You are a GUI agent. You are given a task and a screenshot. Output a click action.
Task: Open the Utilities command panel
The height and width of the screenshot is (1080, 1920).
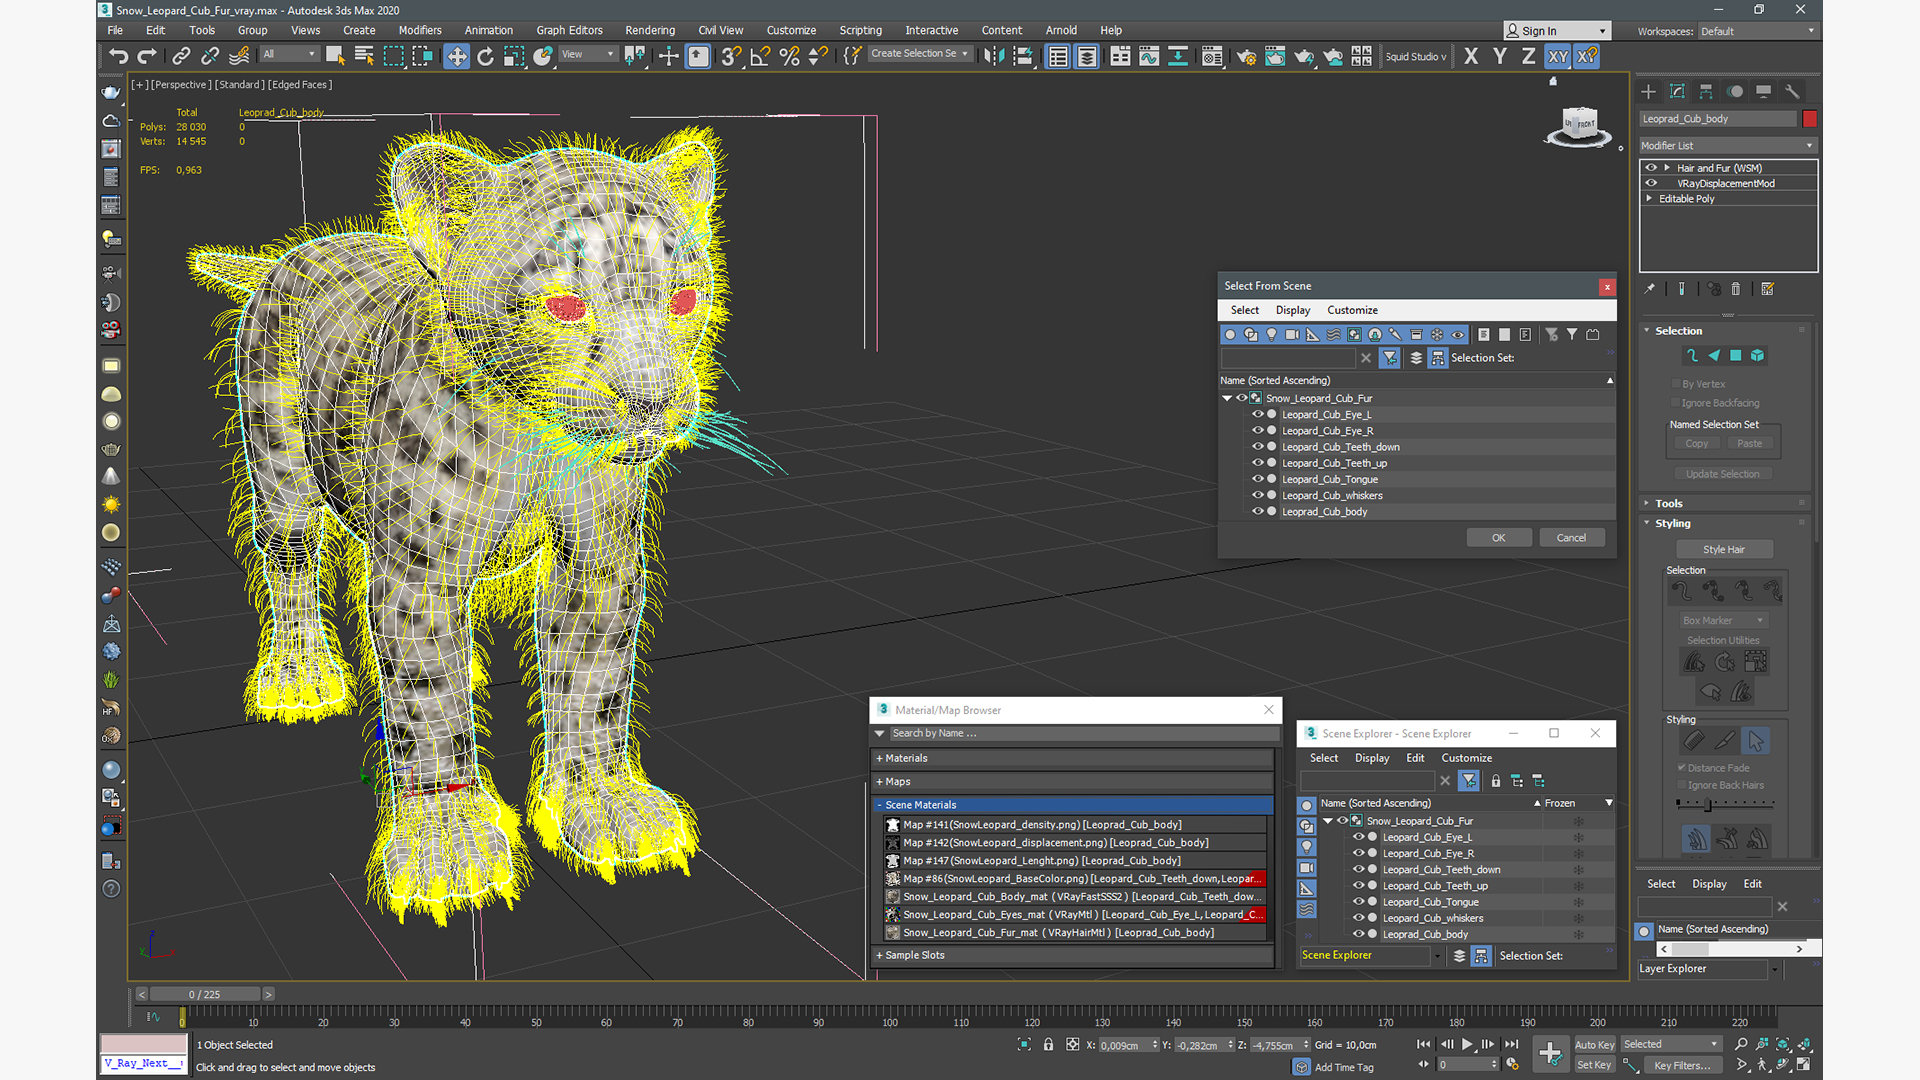[1792, 91]
